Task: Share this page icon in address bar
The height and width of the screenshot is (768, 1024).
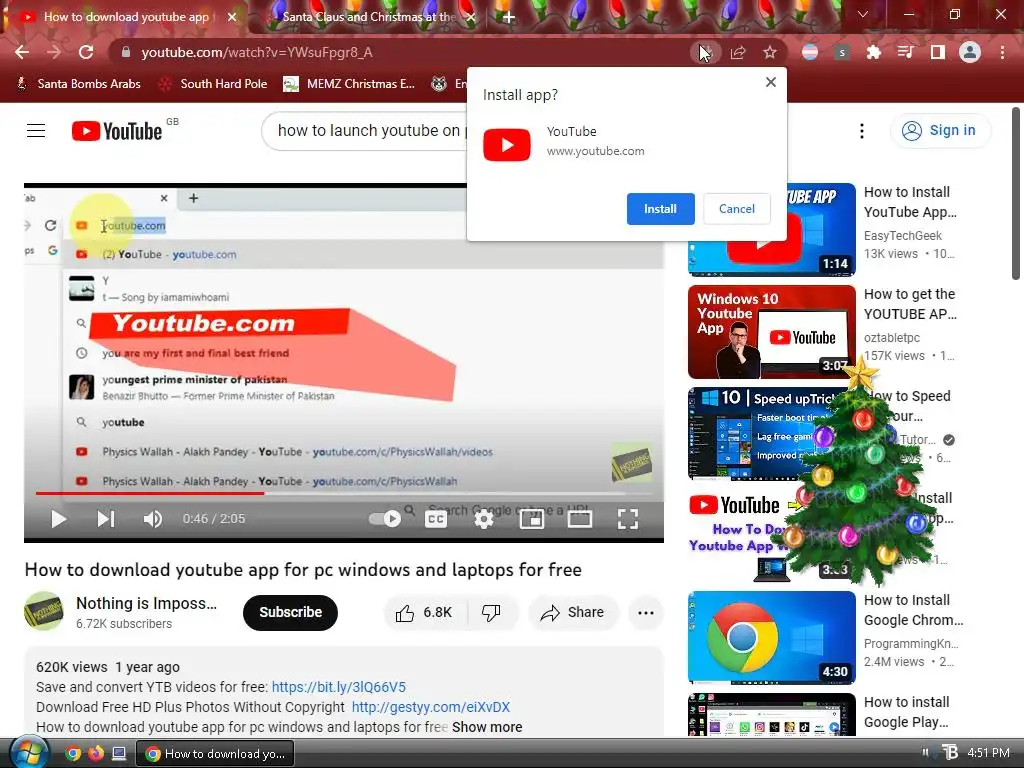Action: [x=738, y=52]
